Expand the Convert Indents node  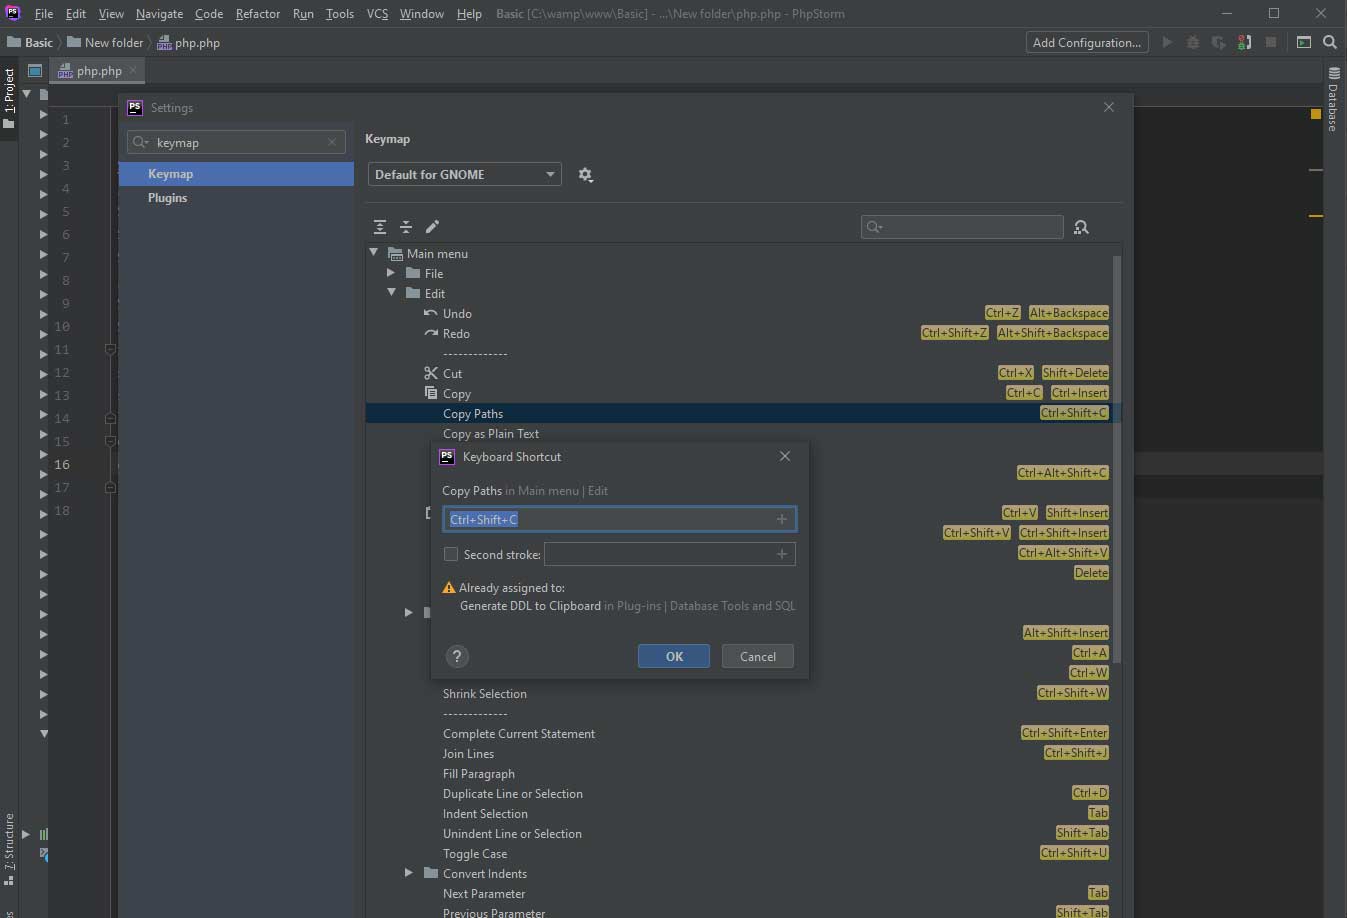(x=408, y=873)
